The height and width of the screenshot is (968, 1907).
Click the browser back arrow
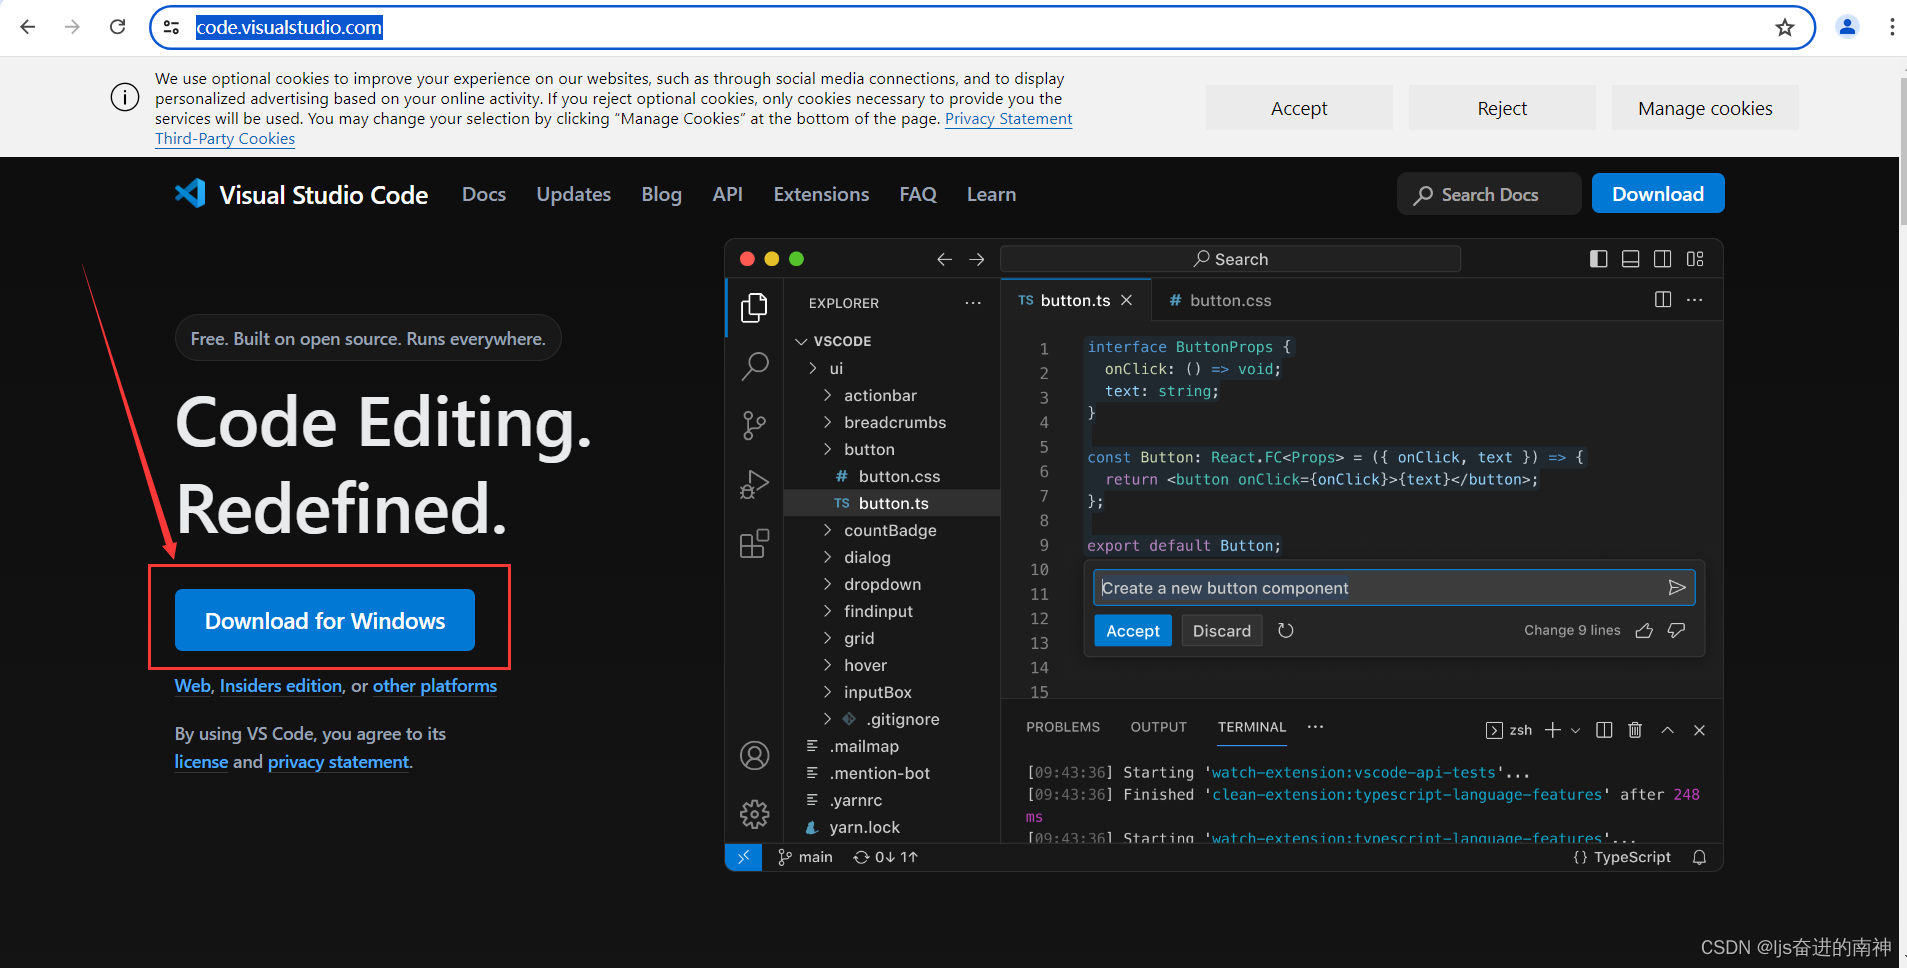28,27
